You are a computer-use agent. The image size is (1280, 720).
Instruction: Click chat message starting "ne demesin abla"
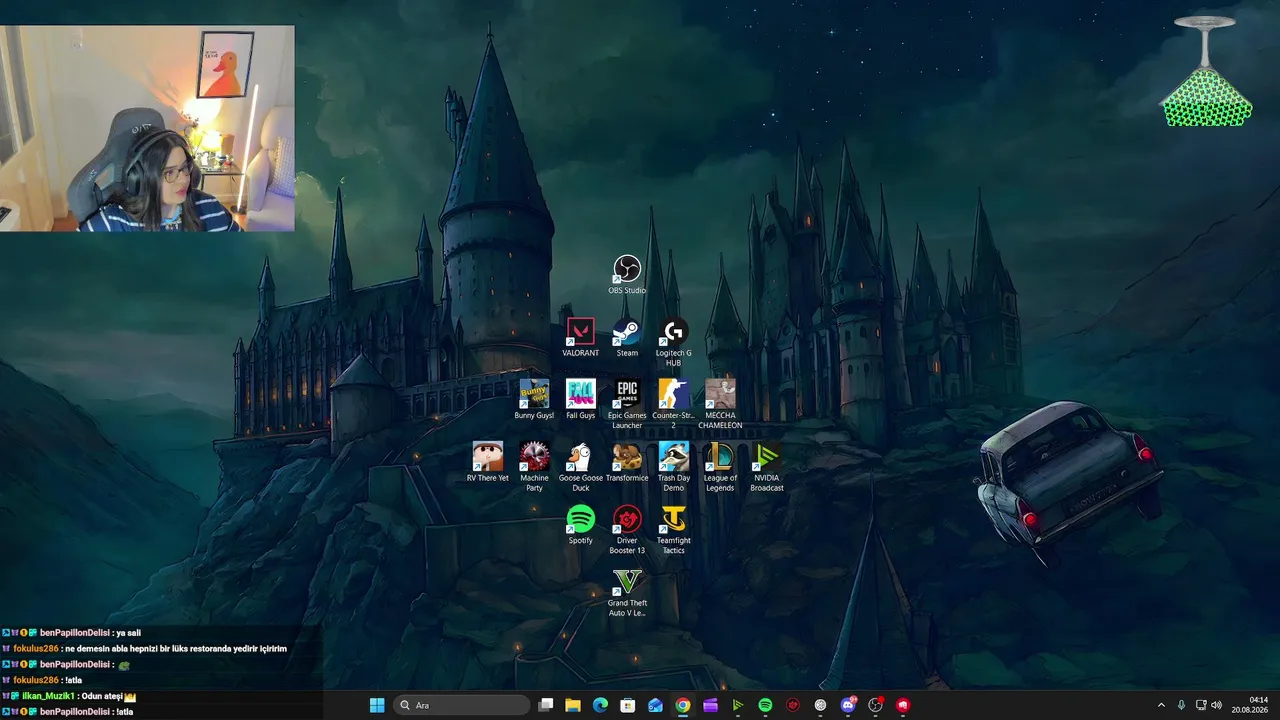coord(176,649)
